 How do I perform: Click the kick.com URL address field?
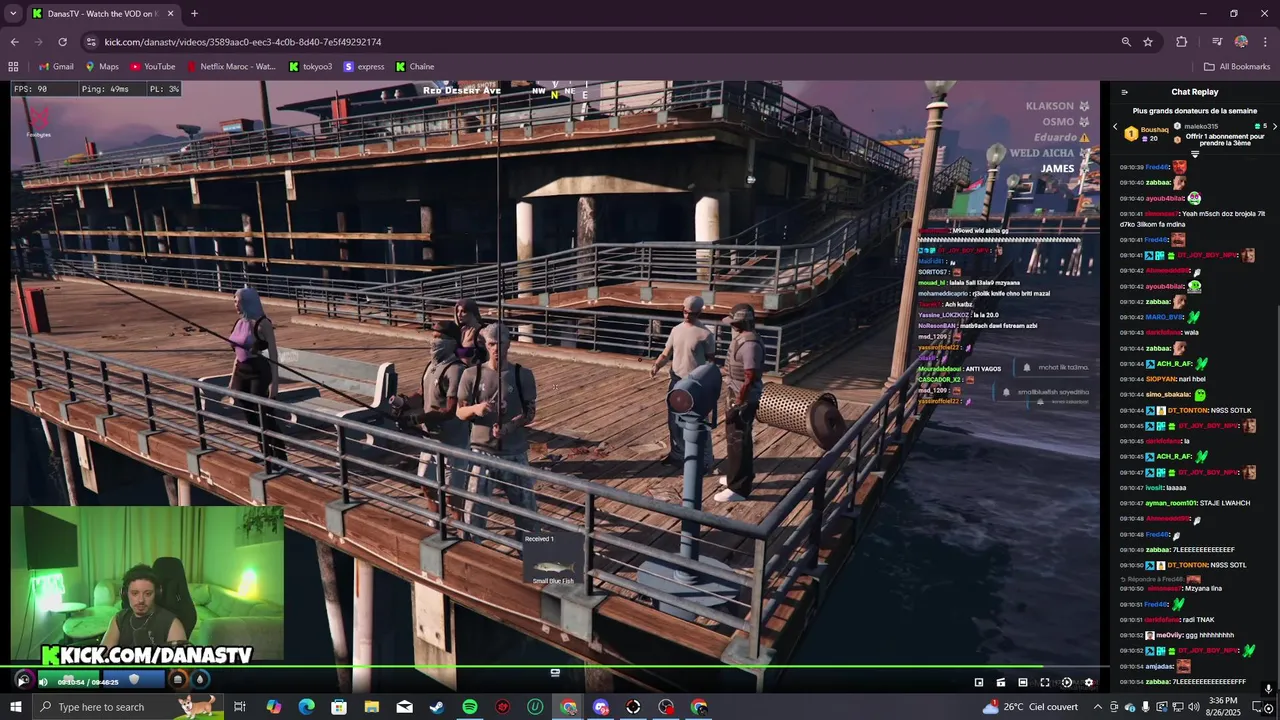pyautogui.click(x=243, y=42)
